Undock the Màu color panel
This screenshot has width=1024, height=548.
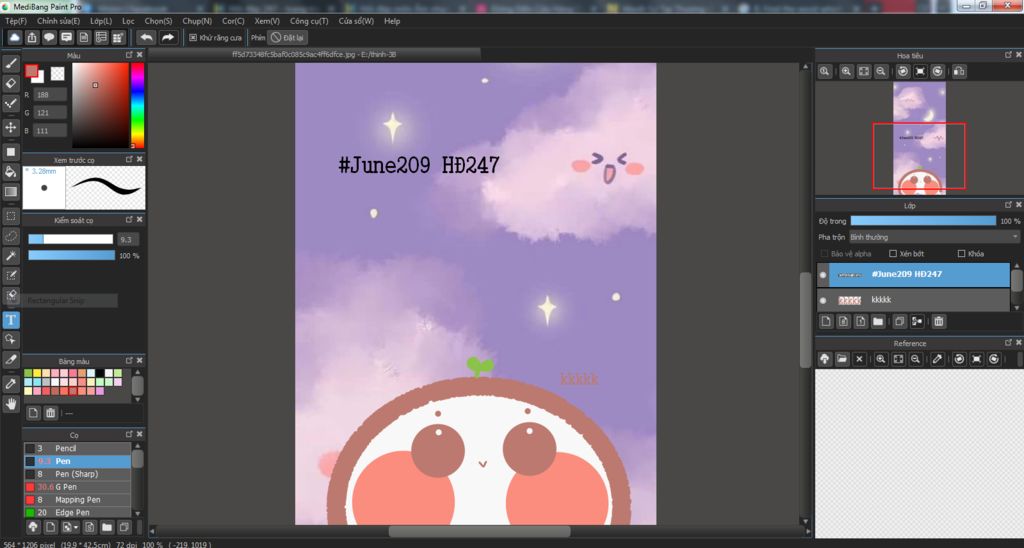click(129, 56)
